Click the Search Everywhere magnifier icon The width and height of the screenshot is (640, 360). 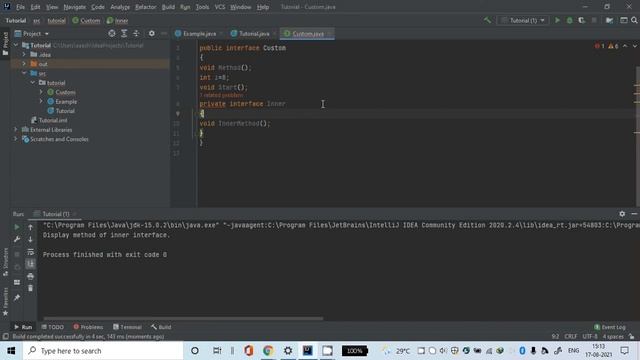[x=634, y=20]
